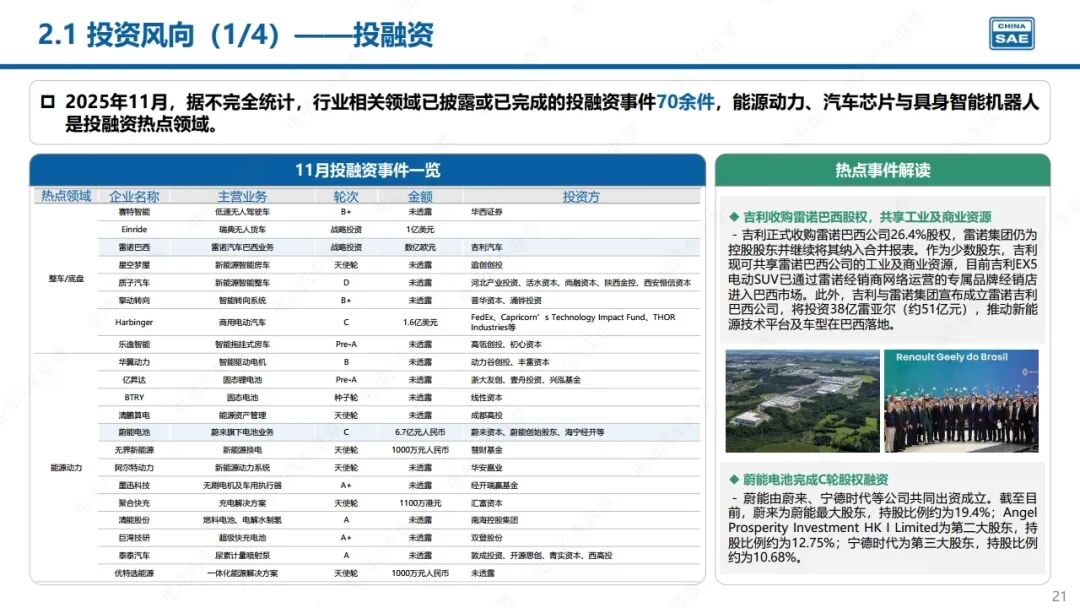Click the 瑞典无人货车 business cell
This screenshot has width=1080, height=608.
242,229
